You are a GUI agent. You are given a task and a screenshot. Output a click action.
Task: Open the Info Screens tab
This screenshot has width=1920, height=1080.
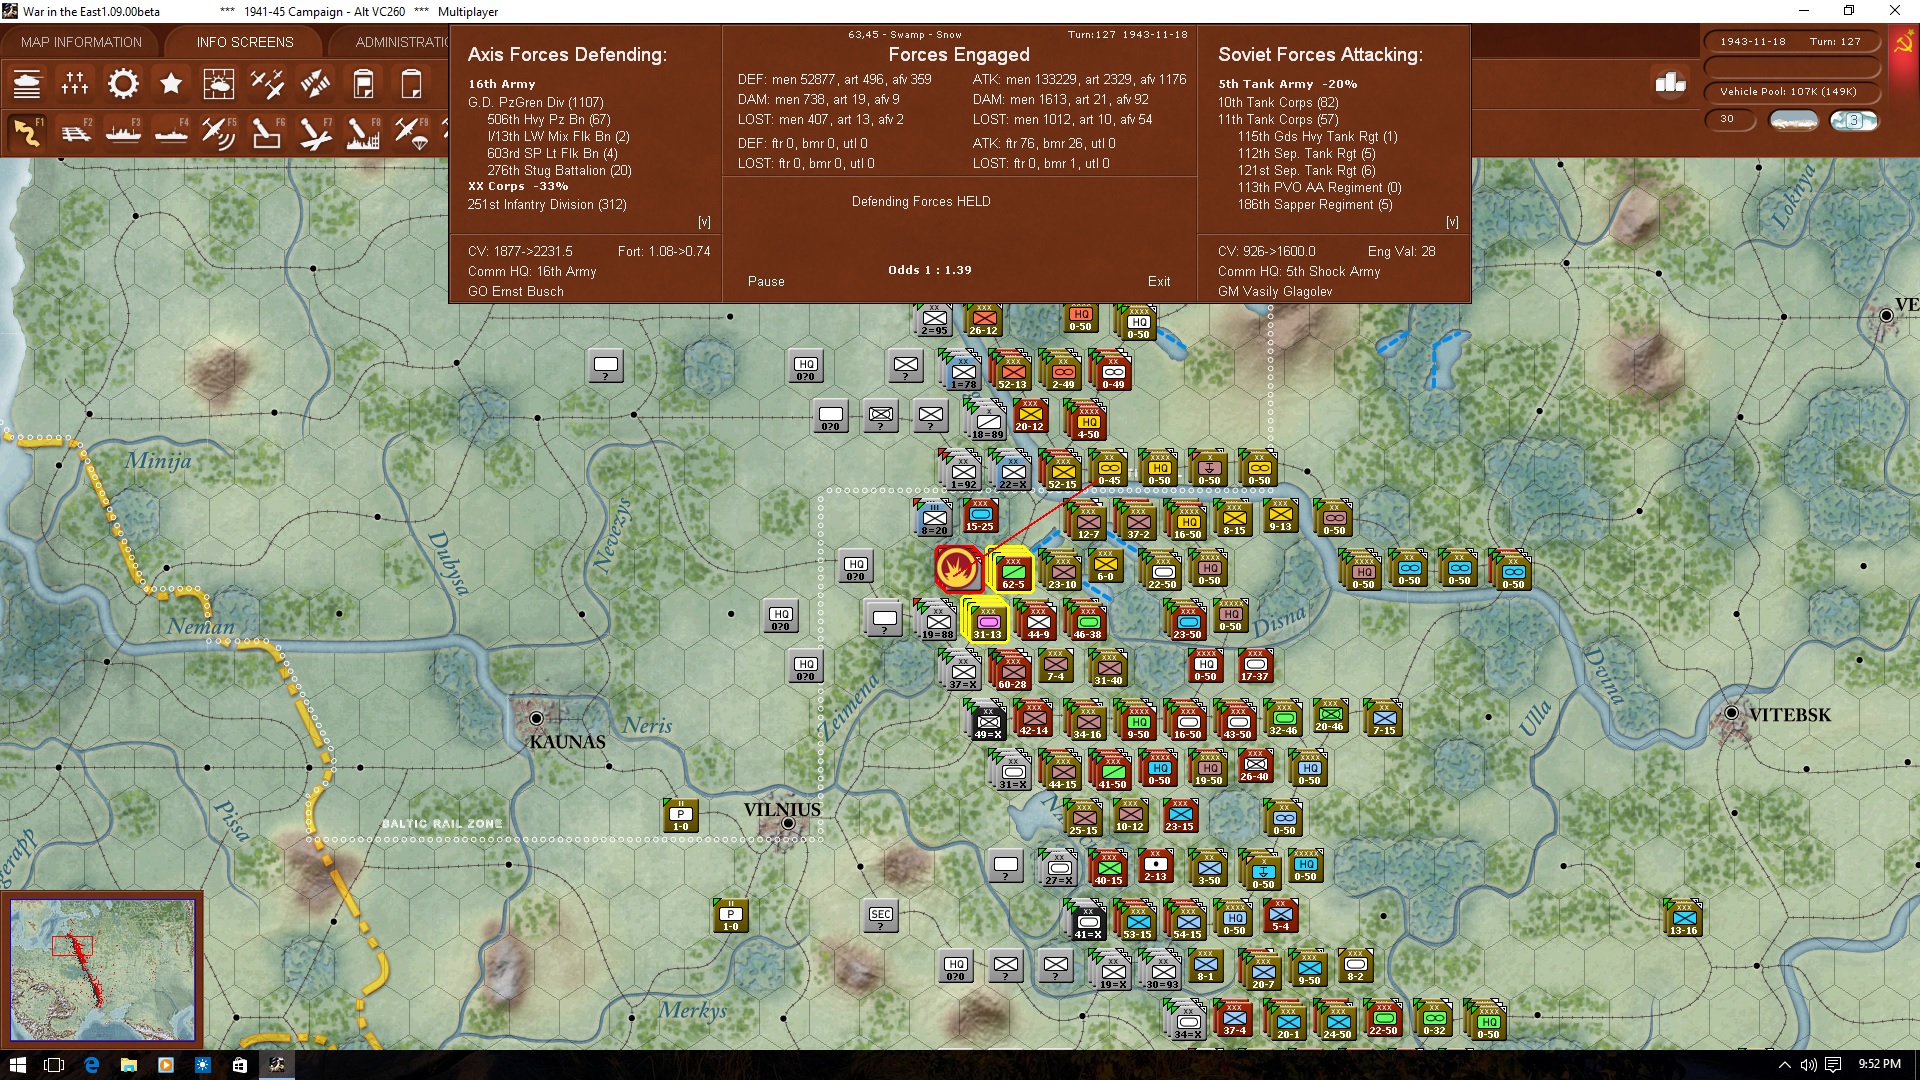245,42
